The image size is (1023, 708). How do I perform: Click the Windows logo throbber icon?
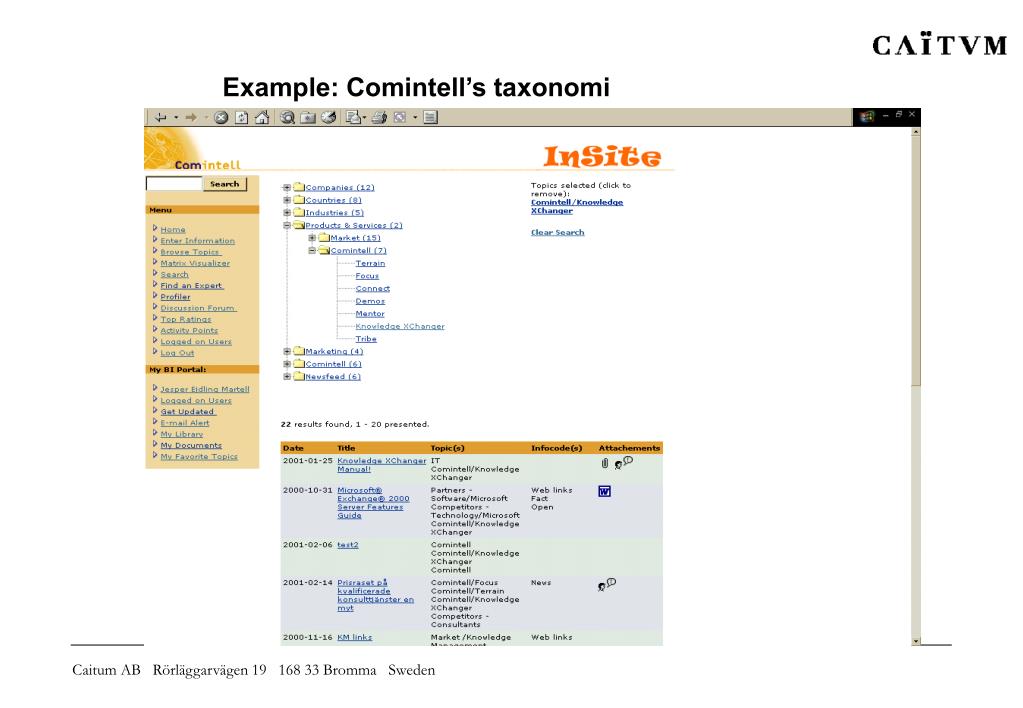[x=866, y=117]
